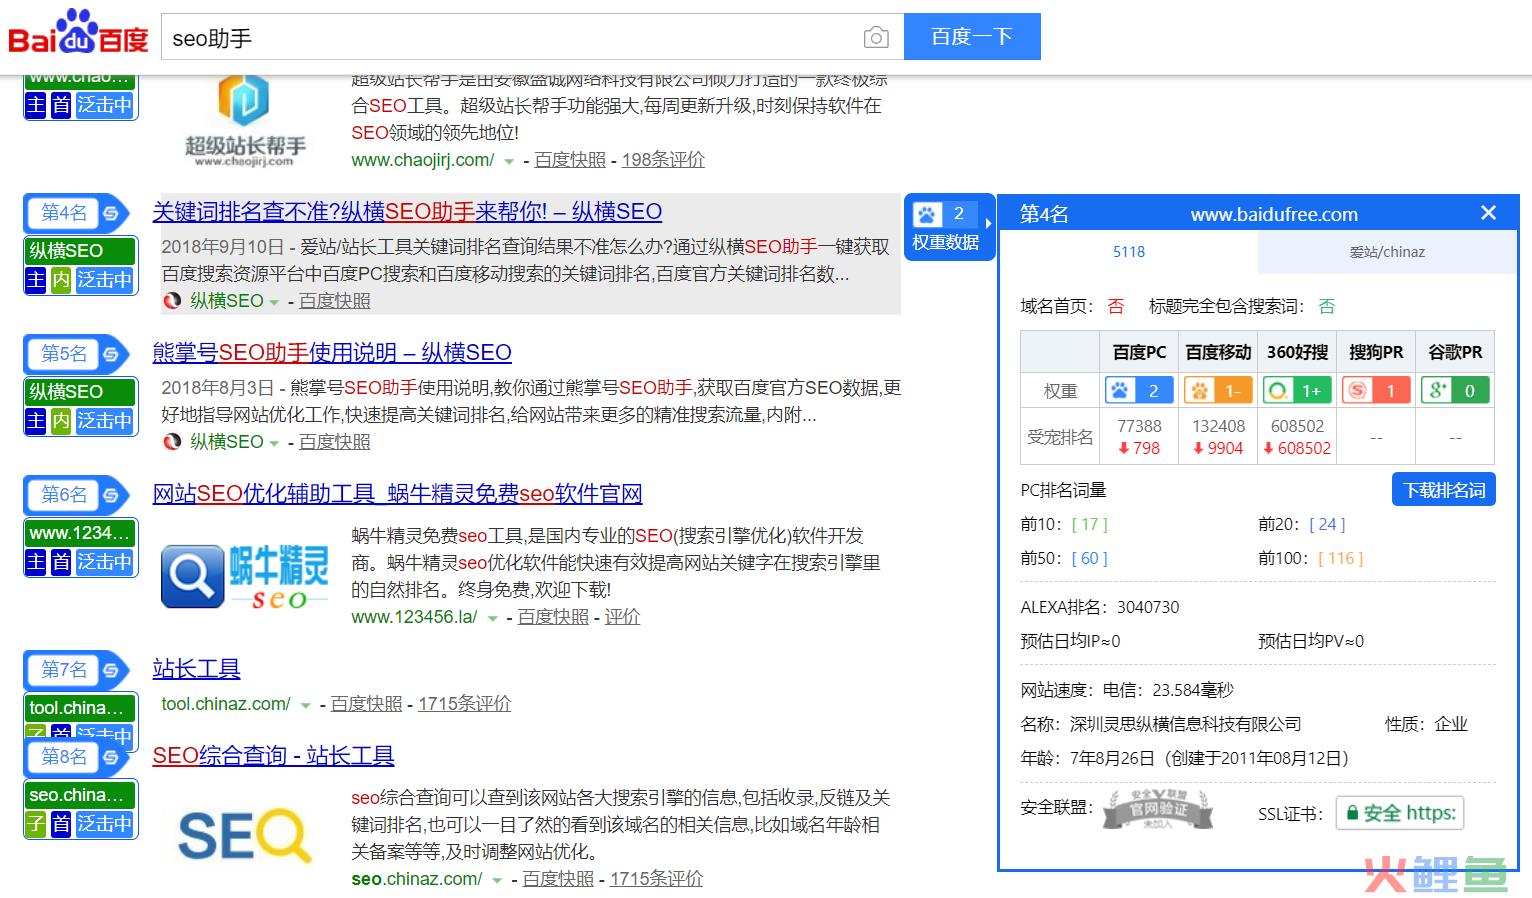Click the camera image-search icon

[x=876, y=38]
